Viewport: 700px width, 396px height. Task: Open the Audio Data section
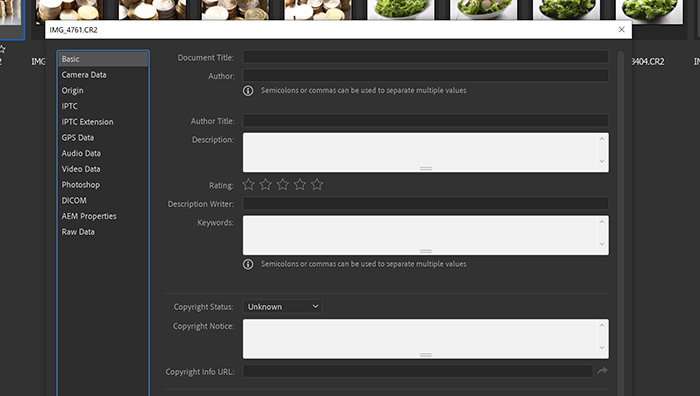coord(81,153)
